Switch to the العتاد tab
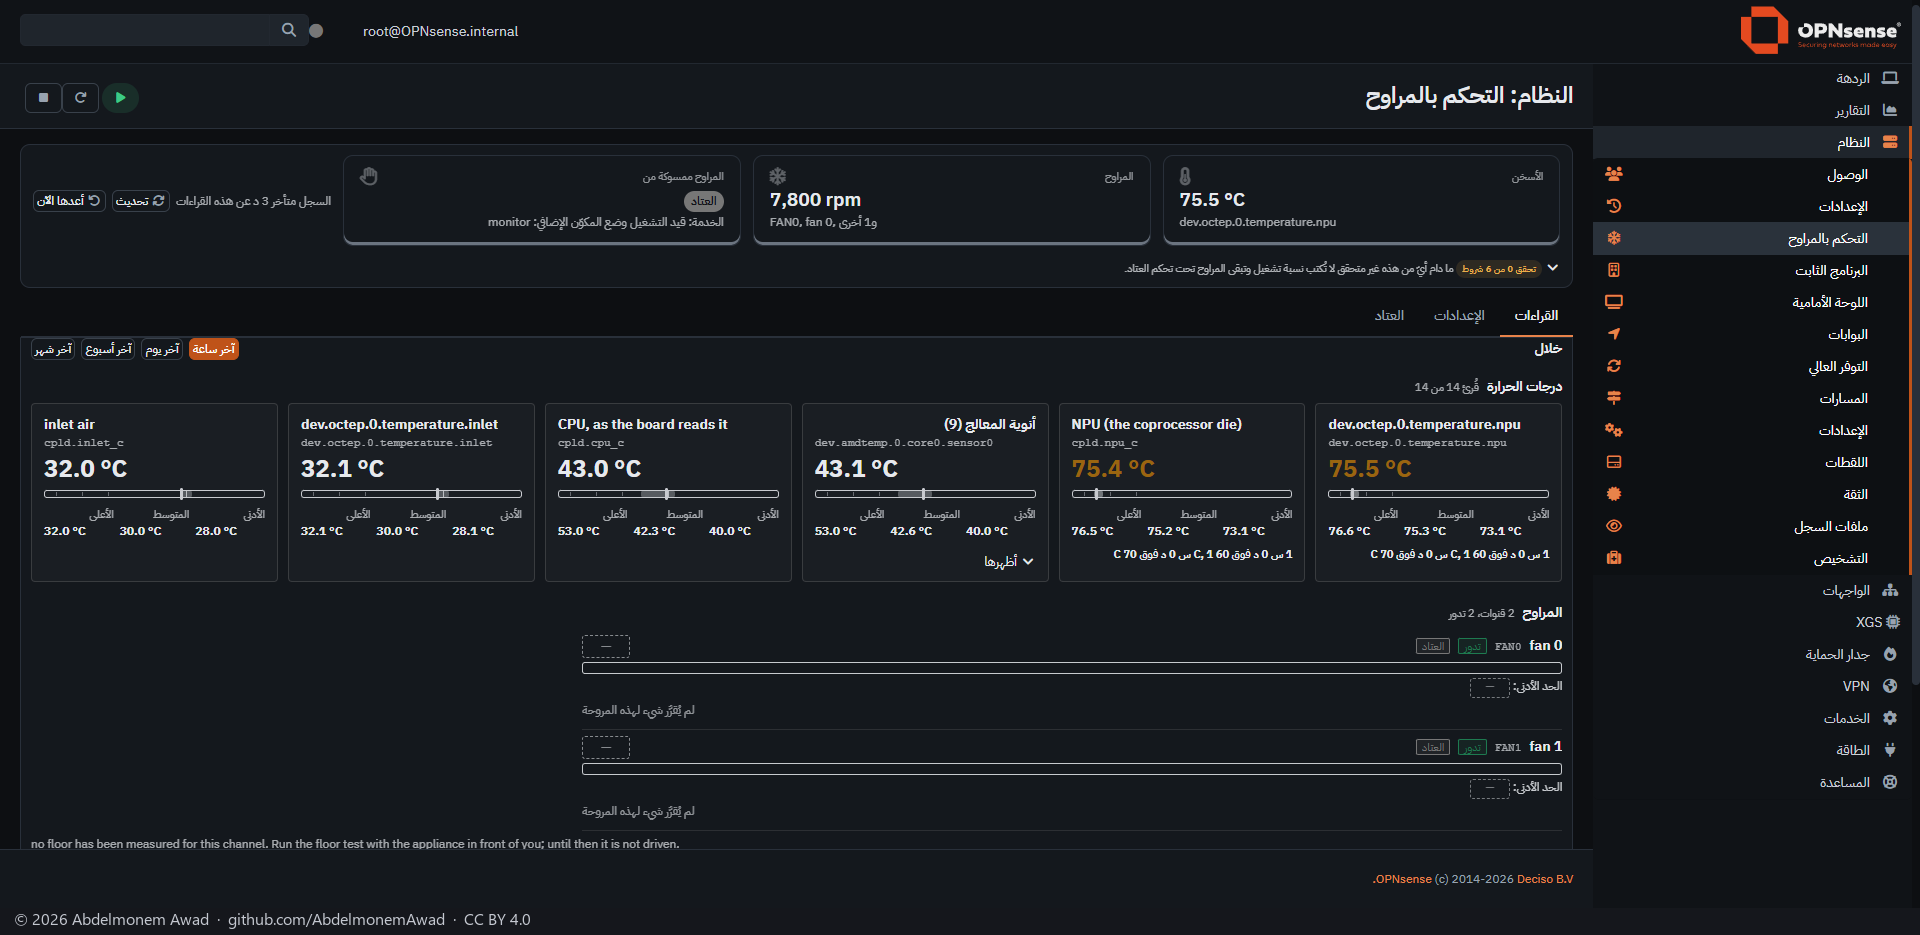Viewport: 1920px width, 935px height. click(1389, 316)
